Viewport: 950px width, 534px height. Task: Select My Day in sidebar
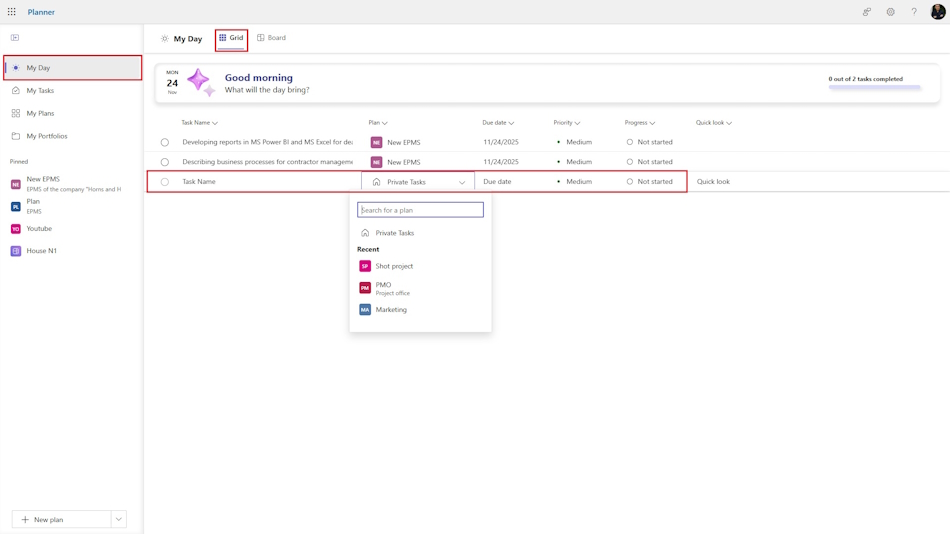click(72, 68)
